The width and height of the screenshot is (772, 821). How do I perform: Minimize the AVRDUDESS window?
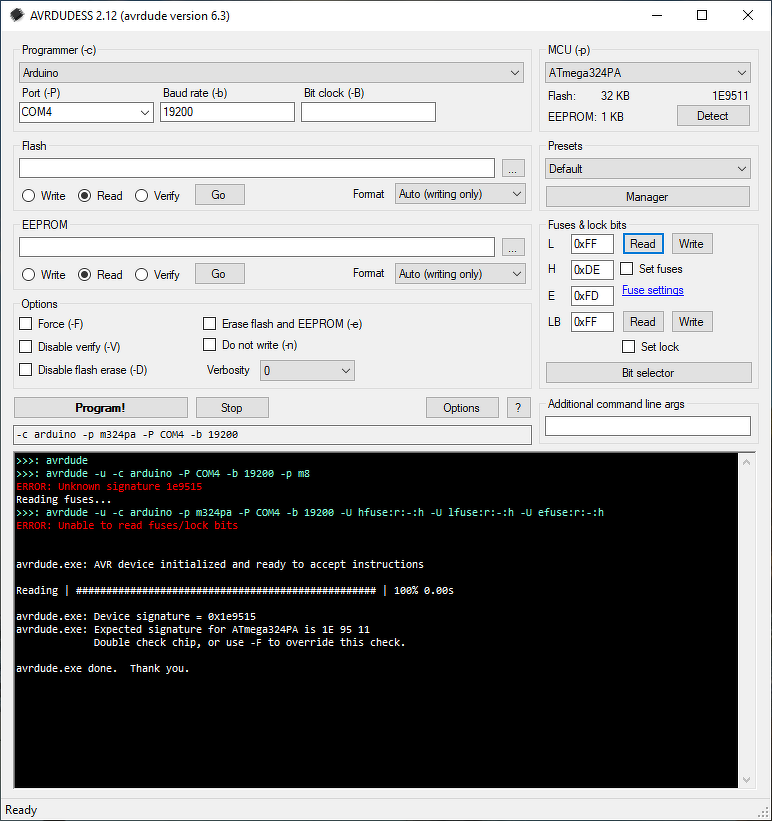coord(657,15)
